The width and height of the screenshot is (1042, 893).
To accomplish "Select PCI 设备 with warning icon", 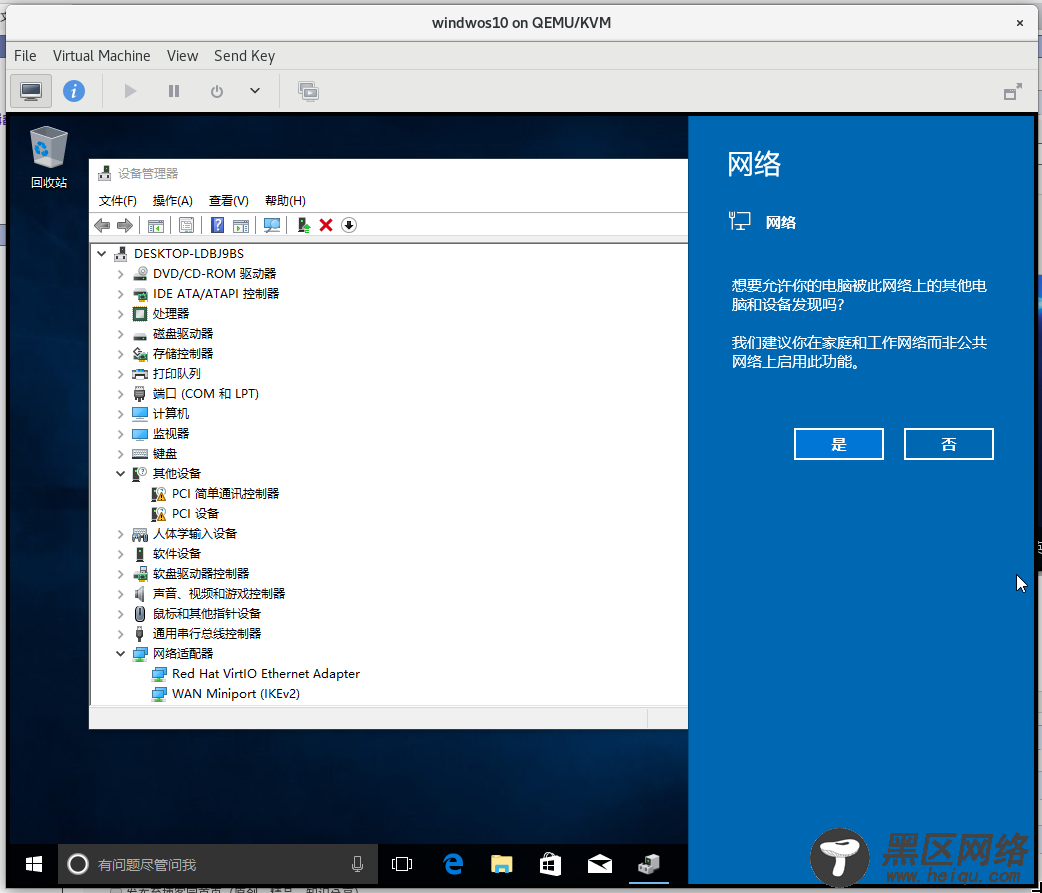I will pyautogui.click(x=195, y=514).
